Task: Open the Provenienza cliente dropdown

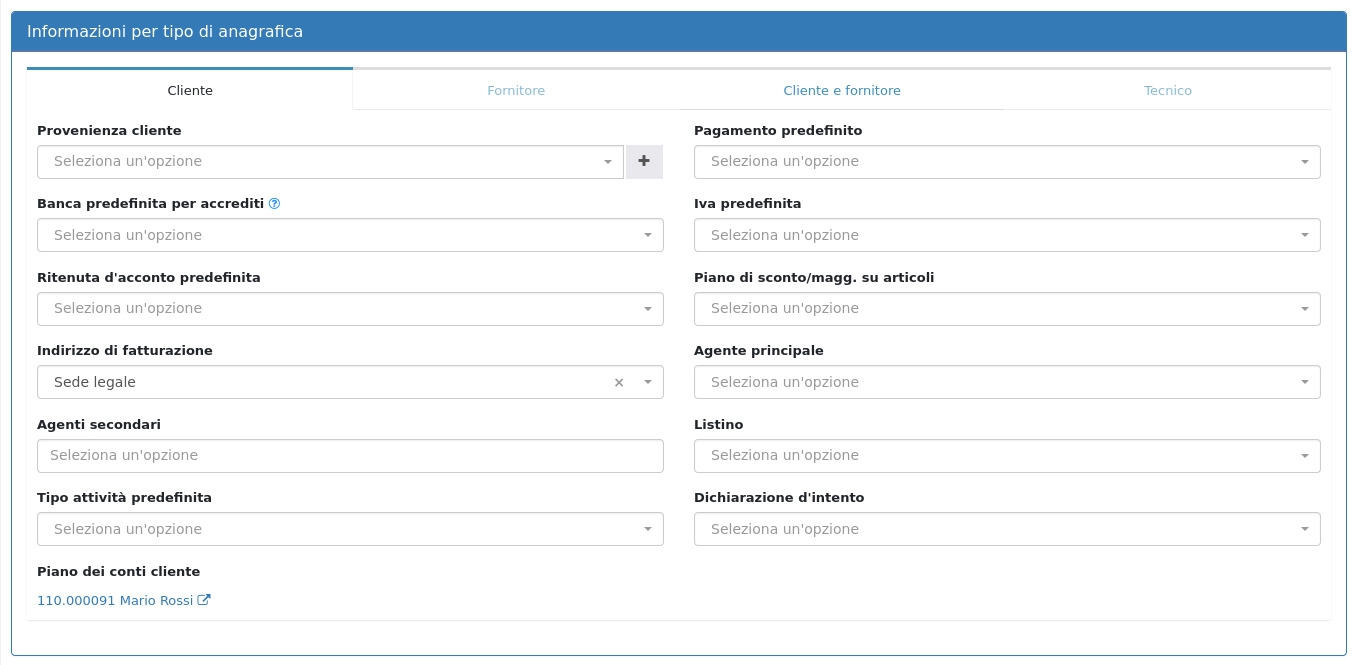Action: coord(330,162)
